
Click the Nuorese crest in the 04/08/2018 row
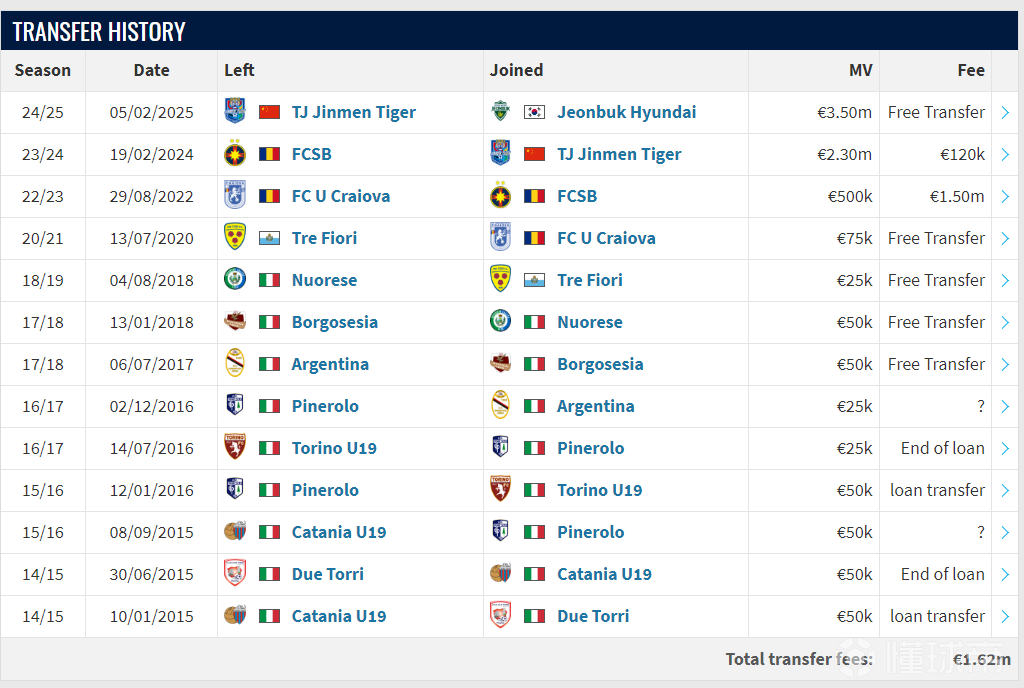coord(235,279)
